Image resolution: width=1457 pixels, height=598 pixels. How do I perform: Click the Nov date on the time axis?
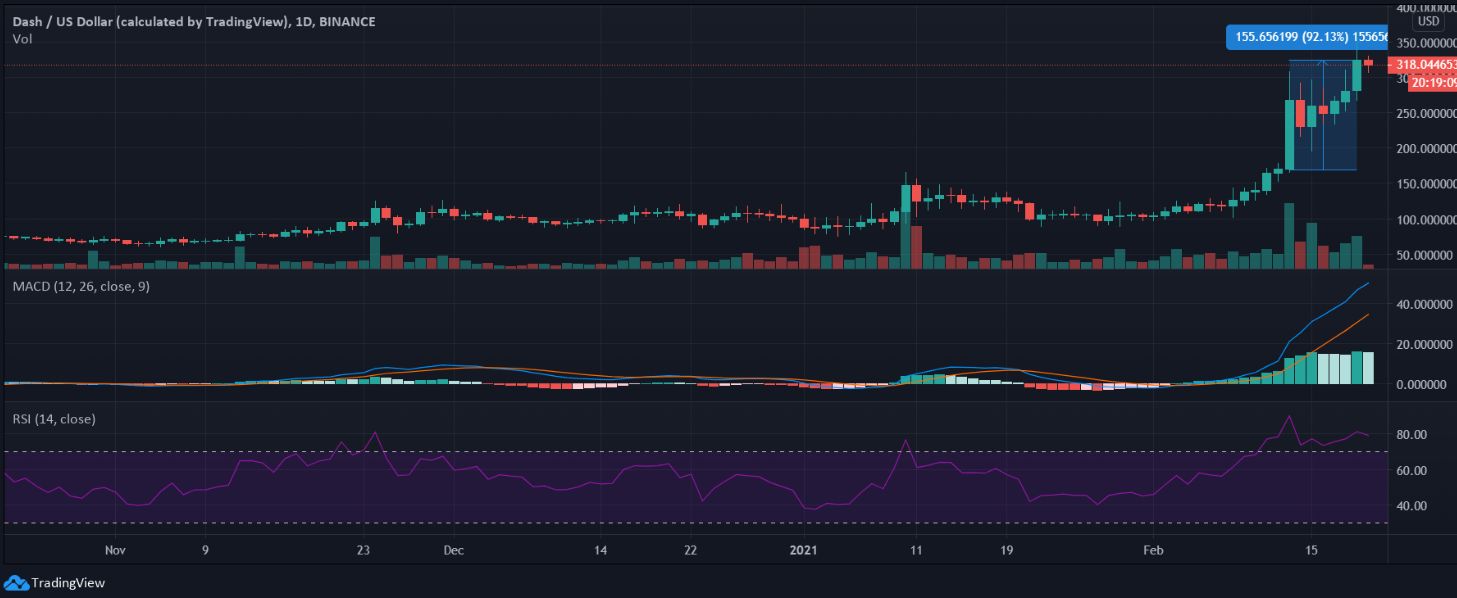point(115,550)
